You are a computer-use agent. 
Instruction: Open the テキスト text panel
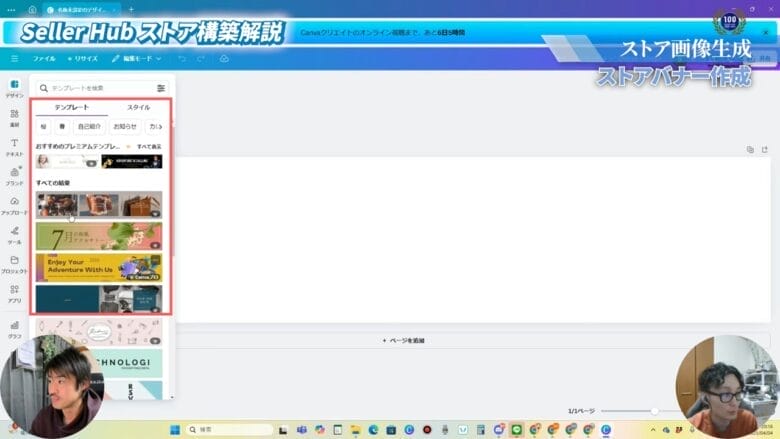[14, 147]
